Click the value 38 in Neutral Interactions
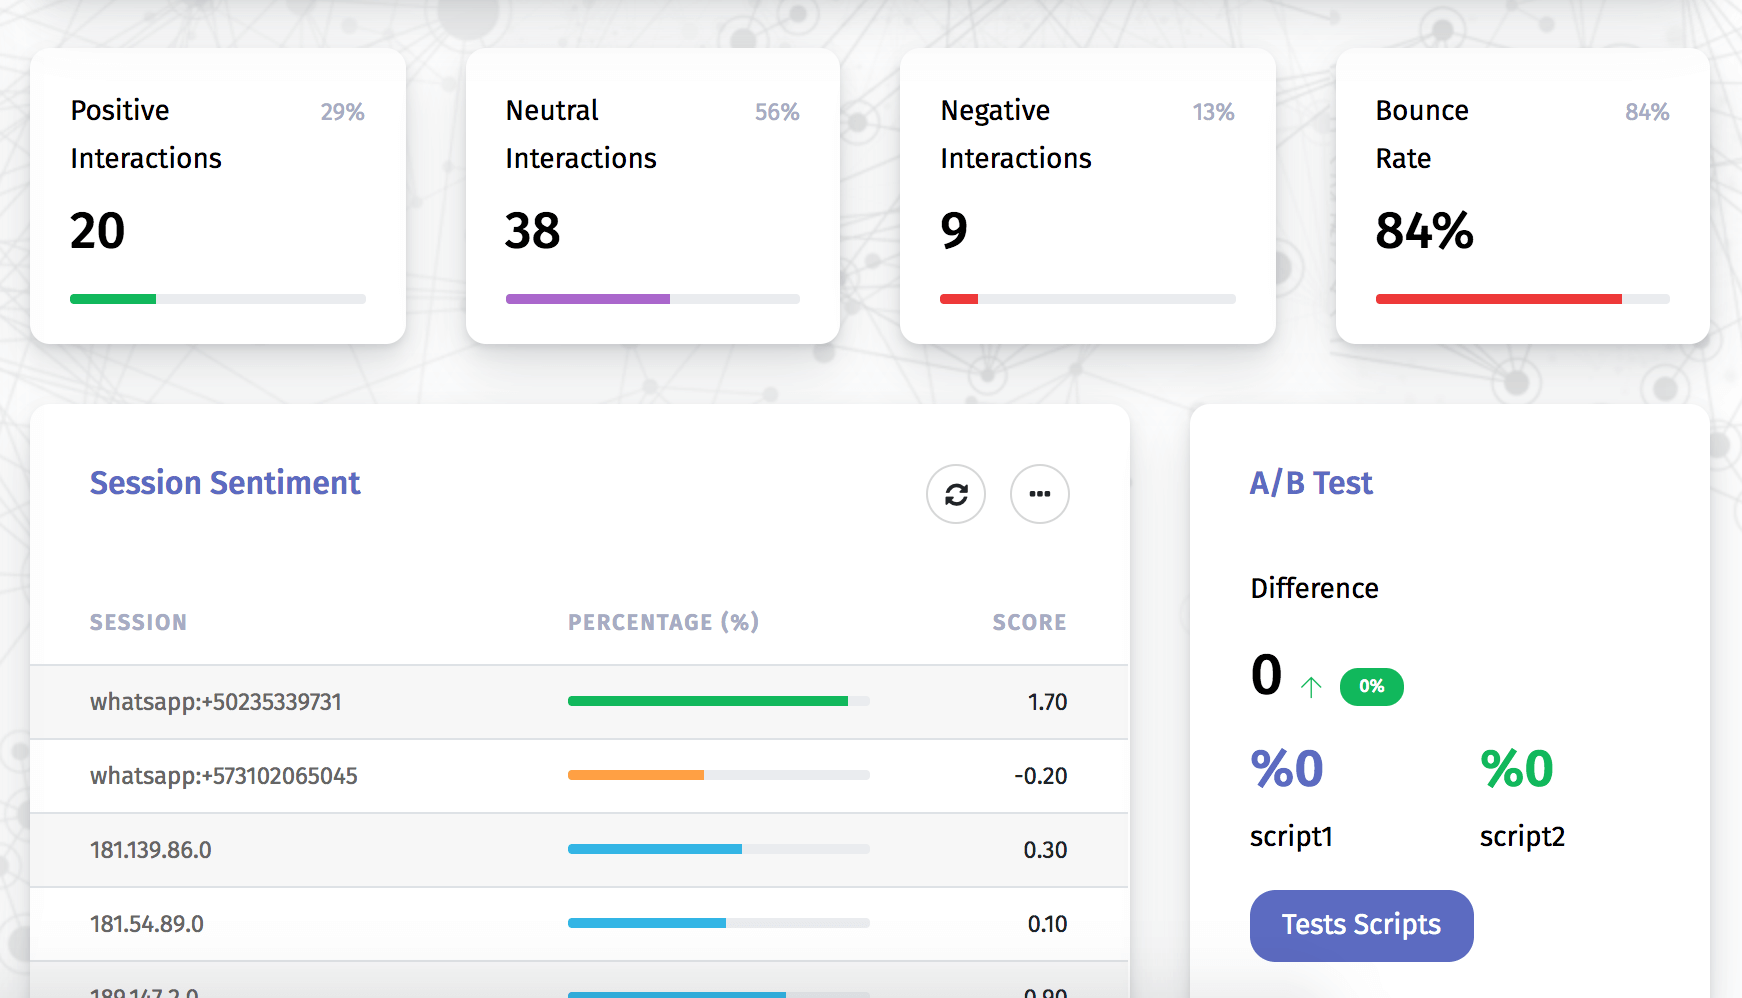Viewport: 1742px width, 998px height. (x=532, y=231)
